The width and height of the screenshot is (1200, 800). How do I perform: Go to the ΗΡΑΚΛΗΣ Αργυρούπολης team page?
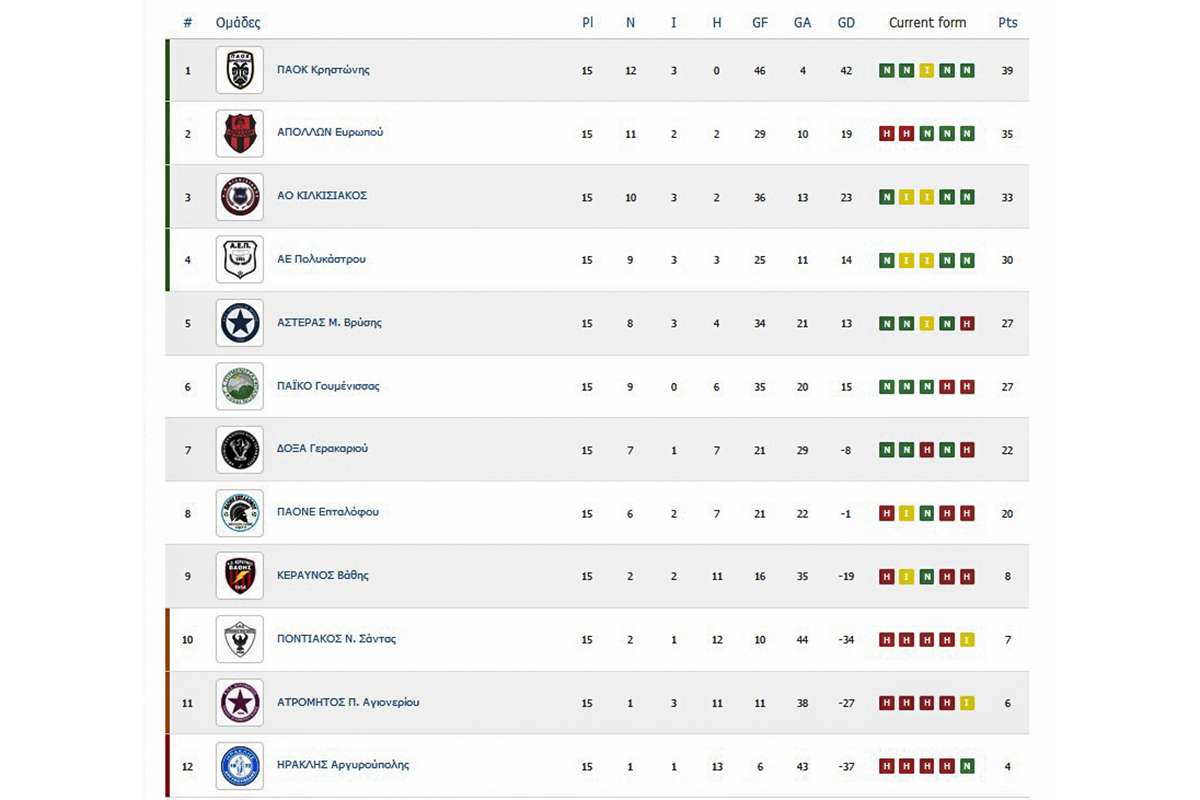click(342, 765)
